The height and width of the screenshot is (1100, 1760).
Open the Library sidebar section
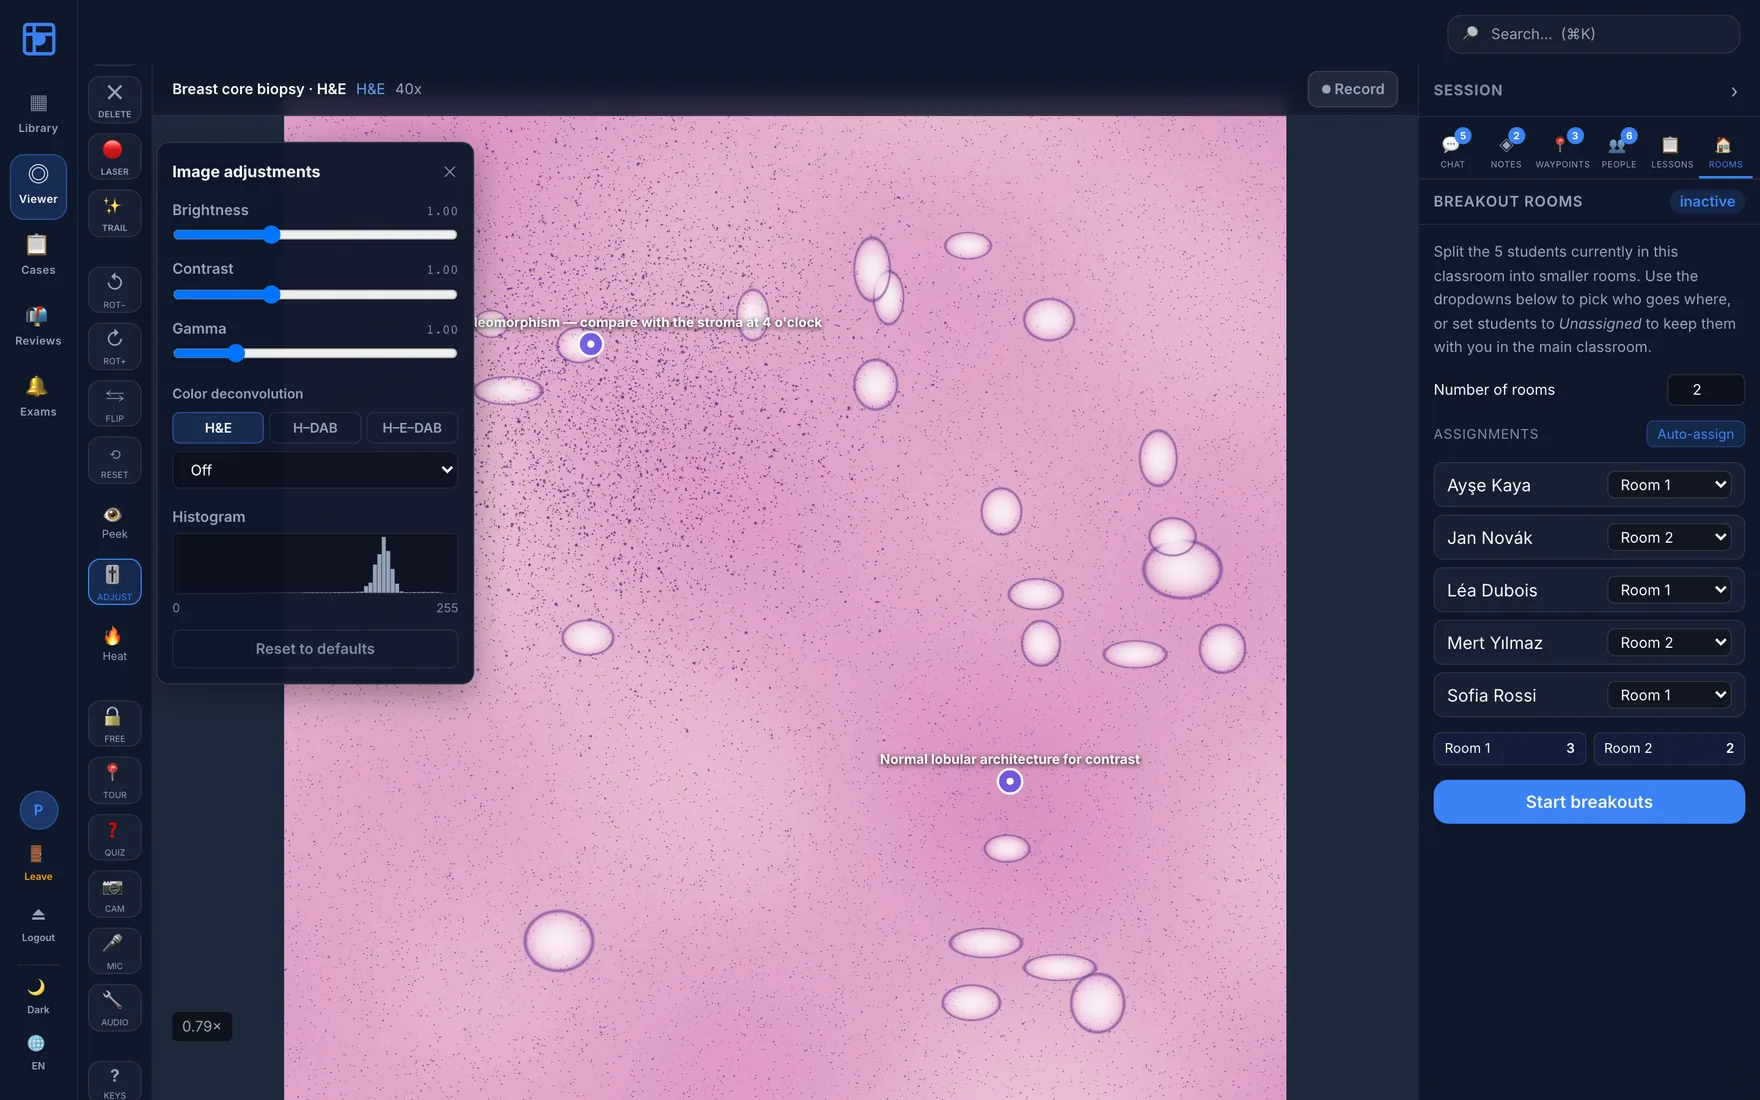click(x=38, y=114)
